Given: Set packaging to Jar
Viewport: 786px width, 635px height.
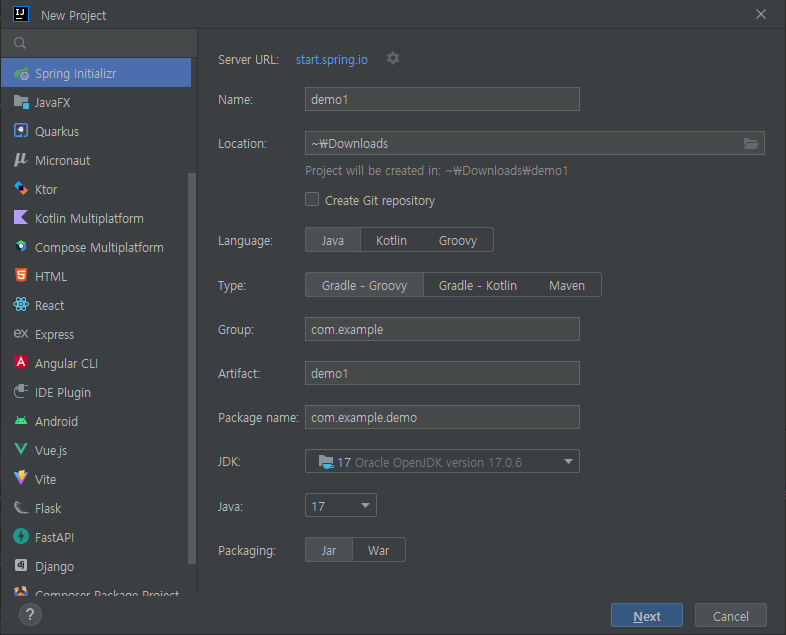Looking at the screenshot, I should [329, 550].
